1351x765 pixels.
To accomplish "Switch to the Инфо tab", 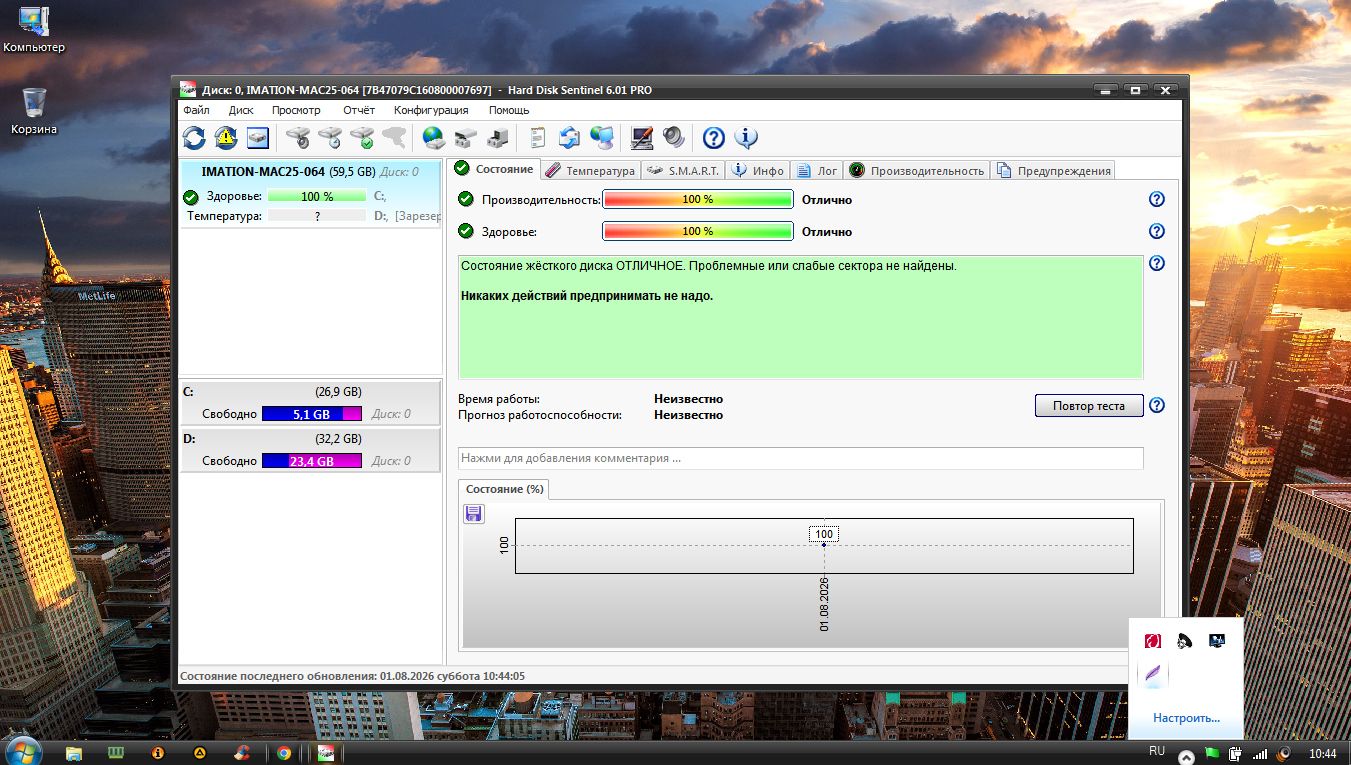I will (x=757, y=170).
